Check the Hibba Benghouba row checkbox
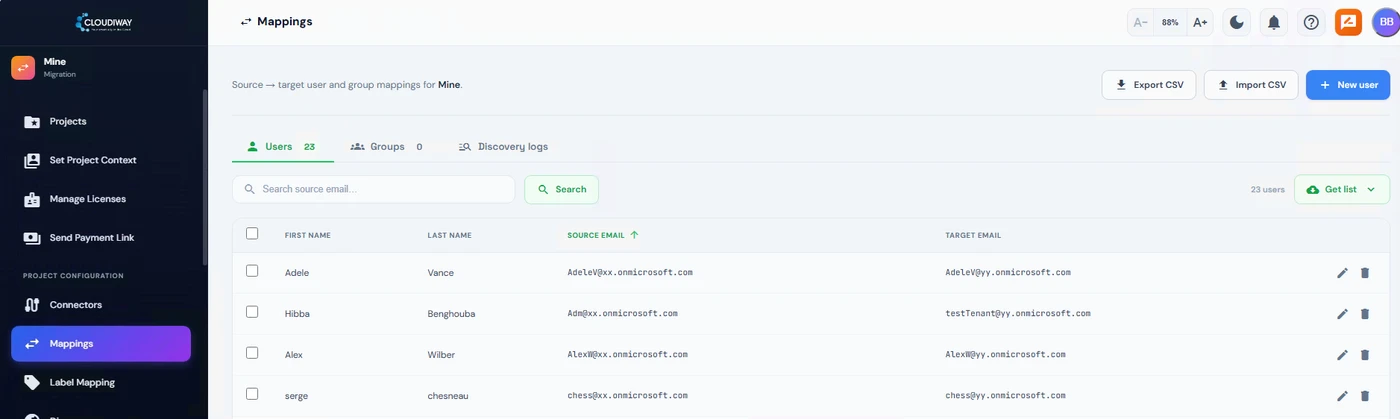 point(252,312)
